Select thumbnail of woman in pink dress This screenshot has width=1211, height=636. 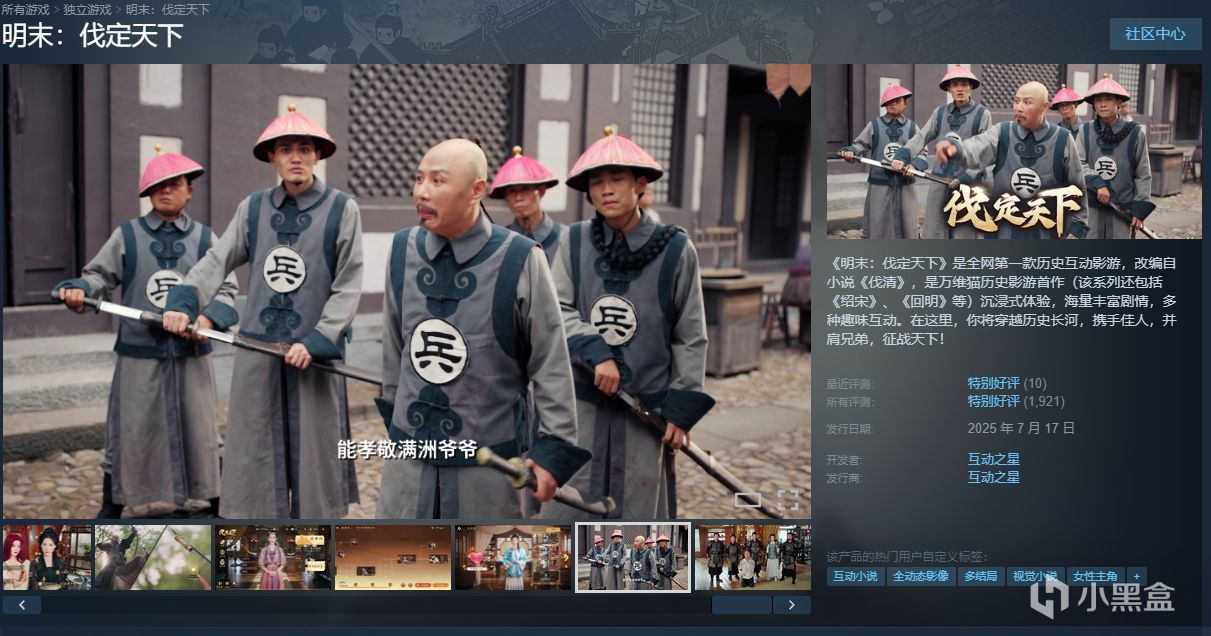point(273,557)
